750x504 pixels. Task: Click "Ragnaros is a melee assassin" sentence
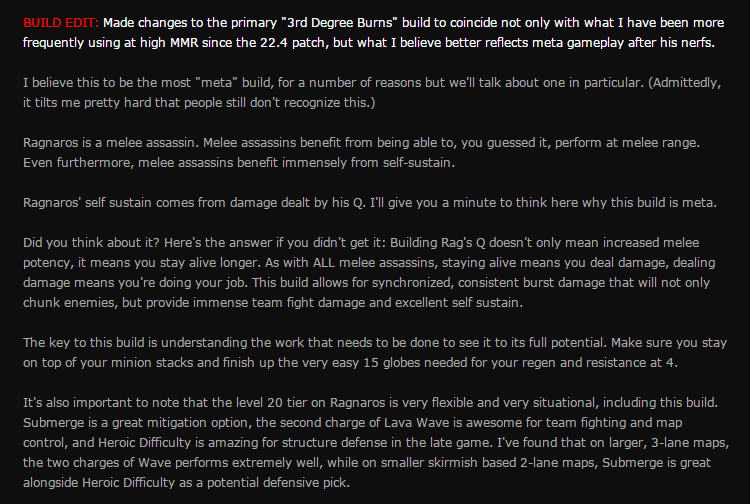111,142
